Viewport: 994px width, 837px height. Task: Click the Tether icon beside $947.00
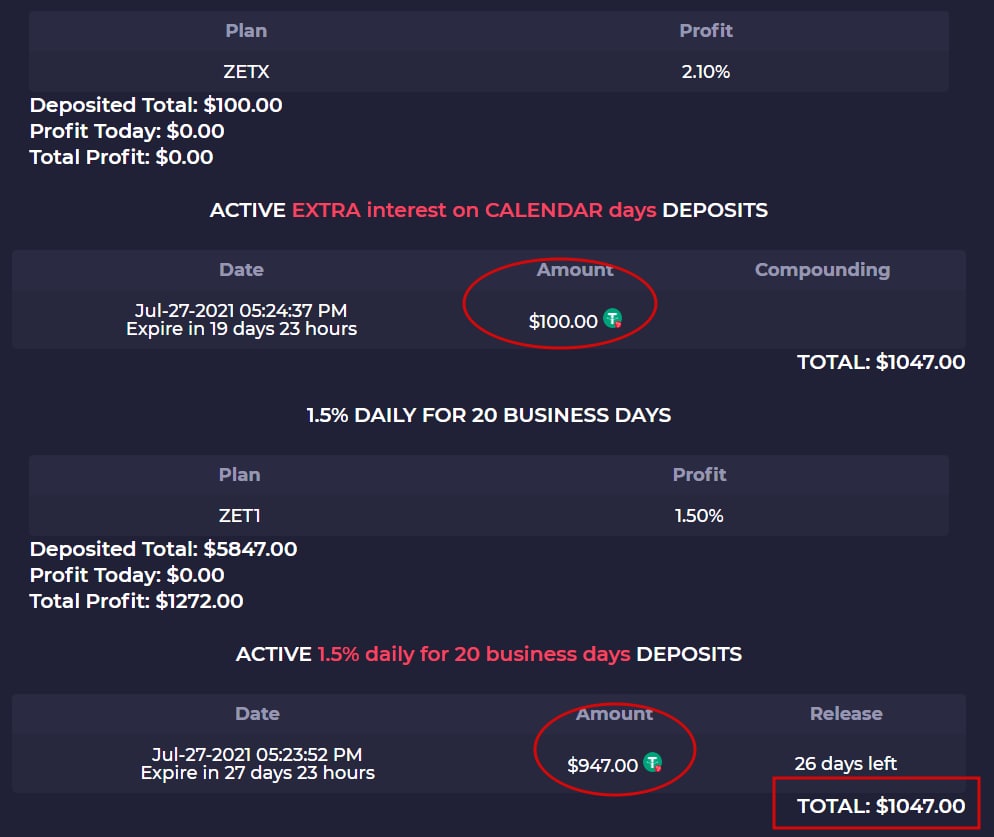point(652,762)
